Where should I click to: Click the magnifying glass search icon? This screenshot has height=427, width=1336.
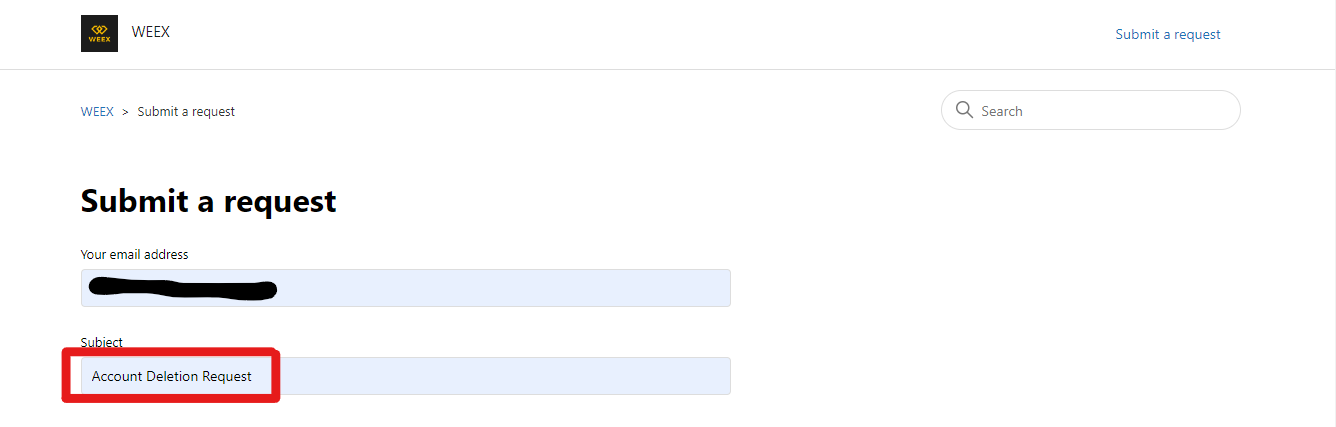pyautogui.click(x=964, y=110)
